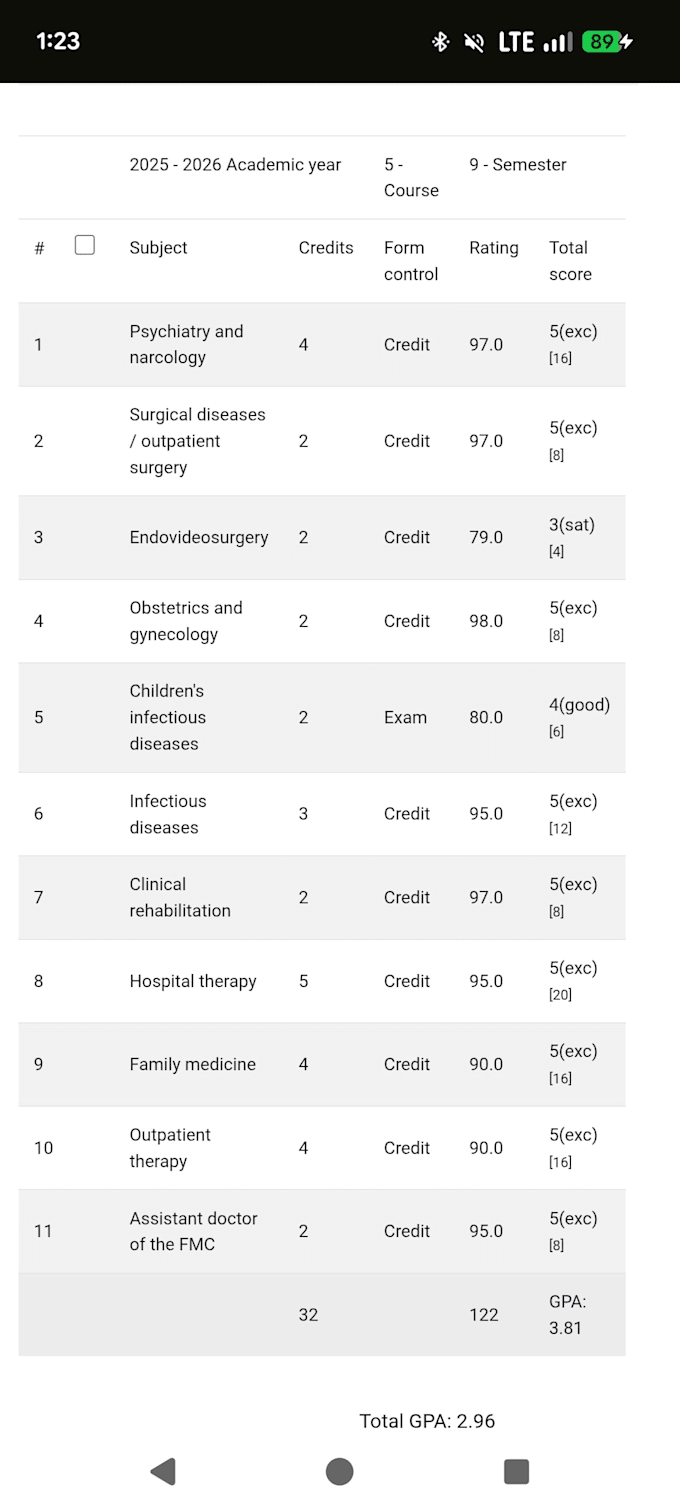The height and width of the screenshot is (1511, 680).
Task: Select the Hospital therapy row
Action: click(x=322, y=981)
